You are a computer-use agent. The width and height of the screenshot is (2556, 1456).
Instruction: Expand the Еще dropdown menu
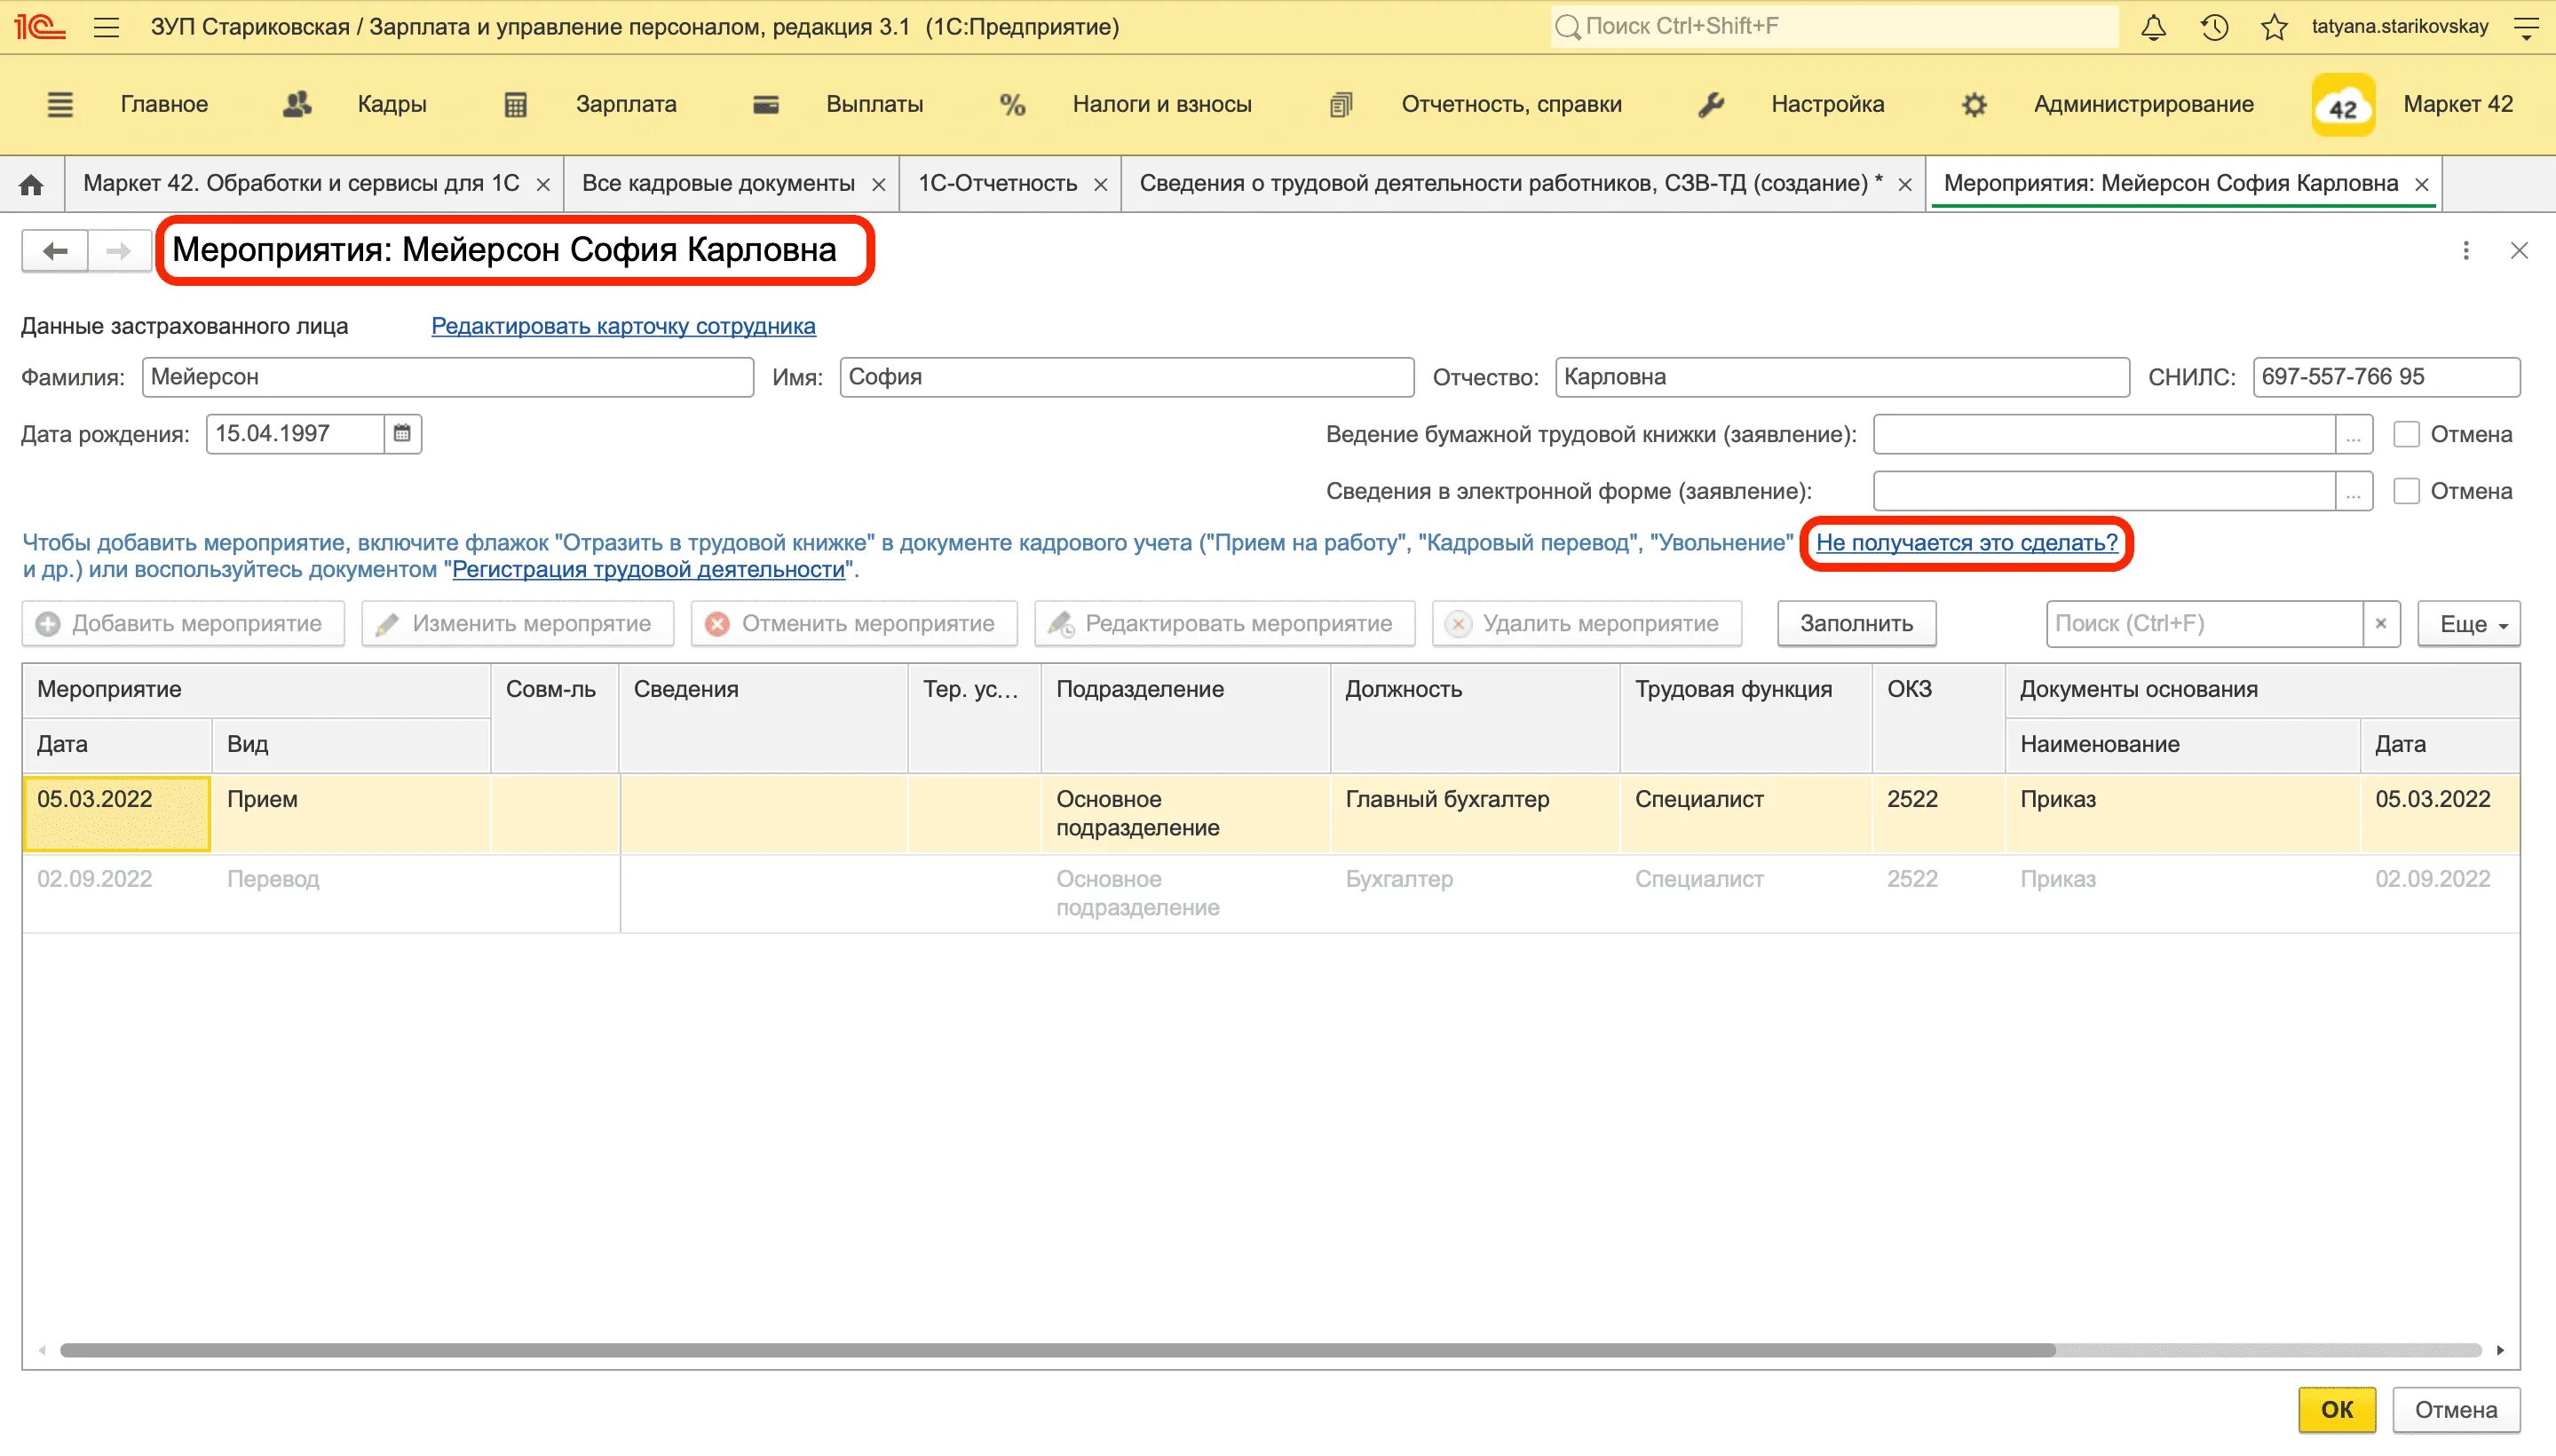click(2468, 624)
